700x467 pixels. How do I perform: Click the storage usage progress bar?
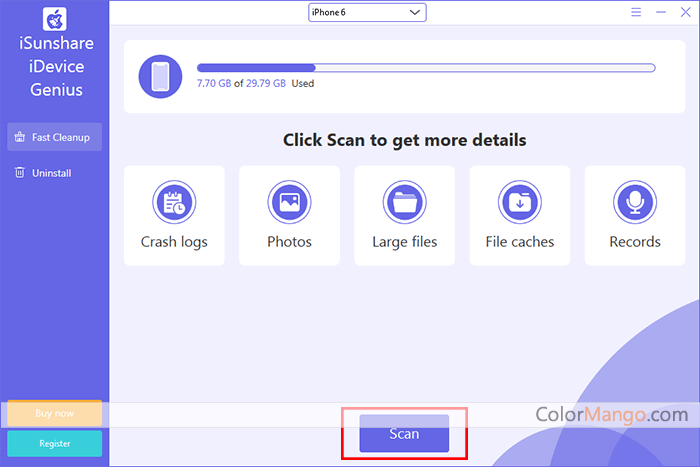(426, 68)
